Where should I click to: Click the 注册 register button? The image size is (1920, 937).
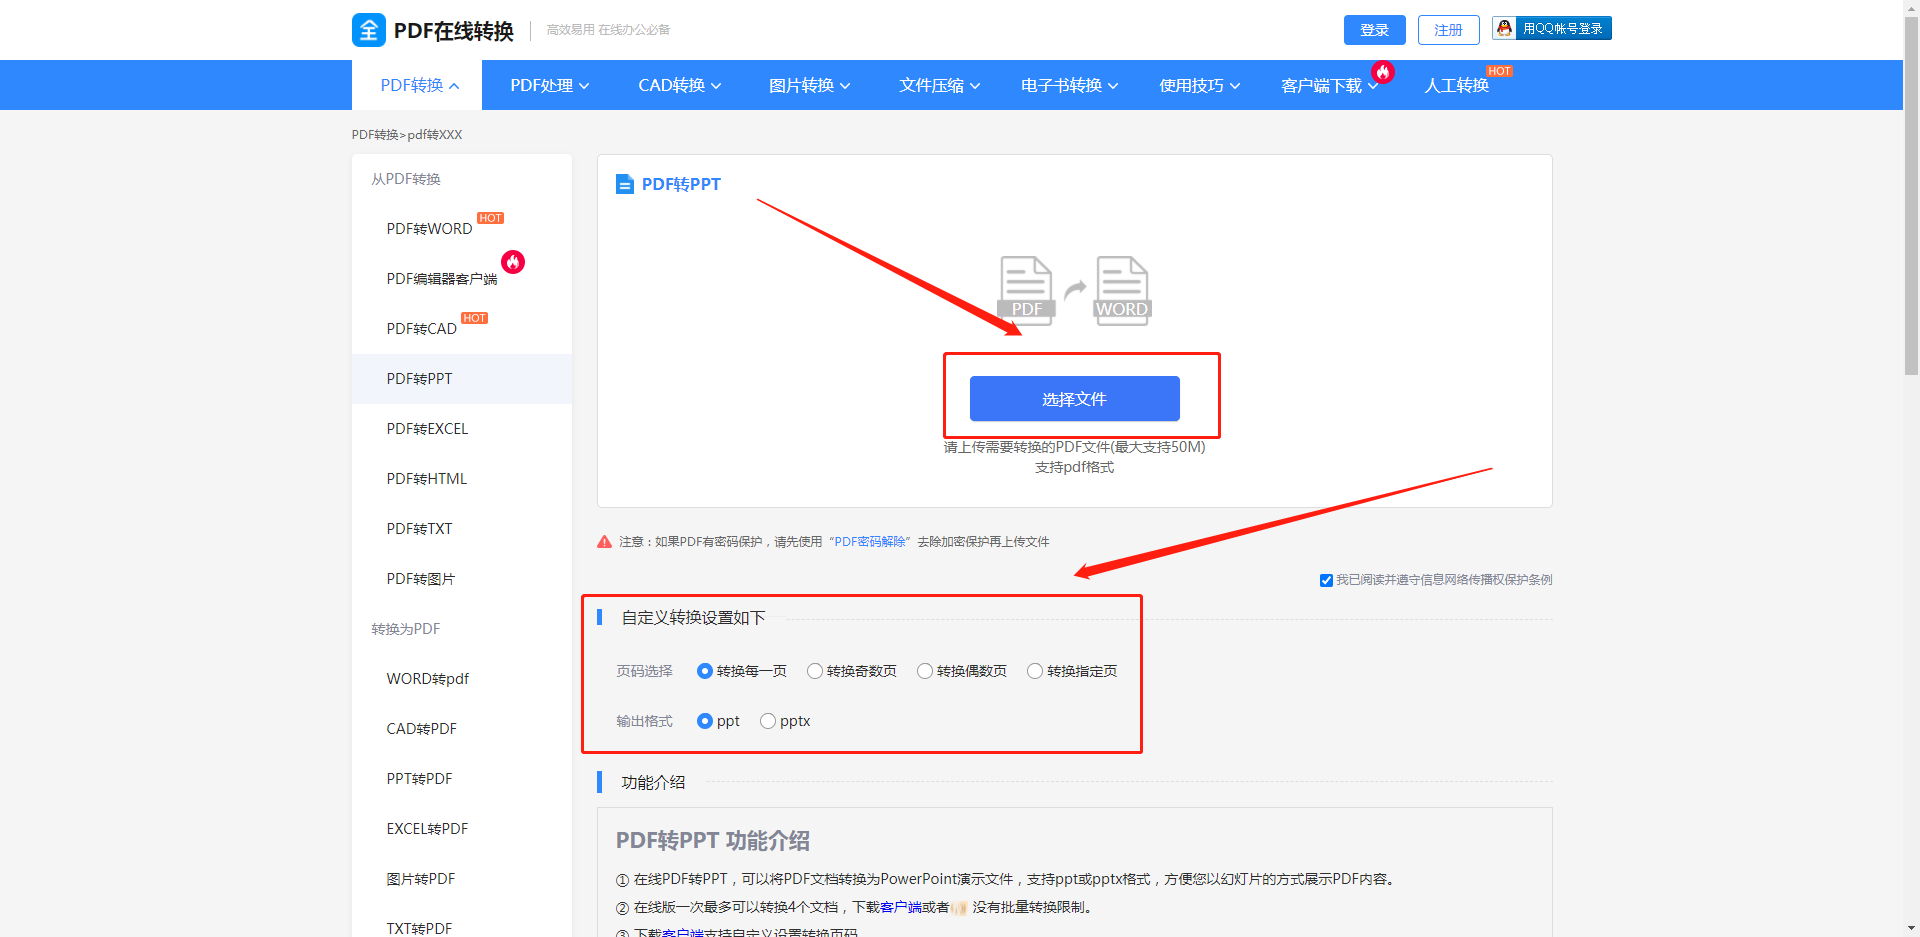point(1449,30)
